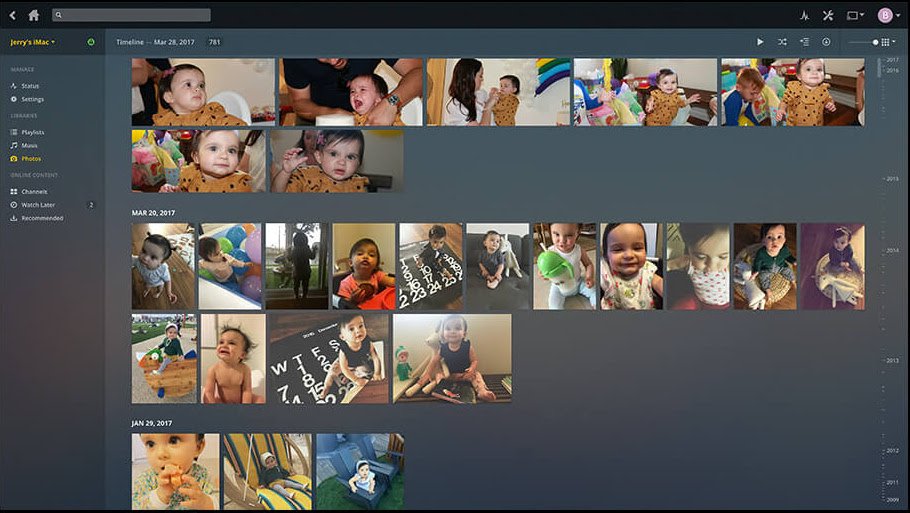Open the silhouette photo by the window
This screenshot has height=513, width=910.
(x=297, y=266)
